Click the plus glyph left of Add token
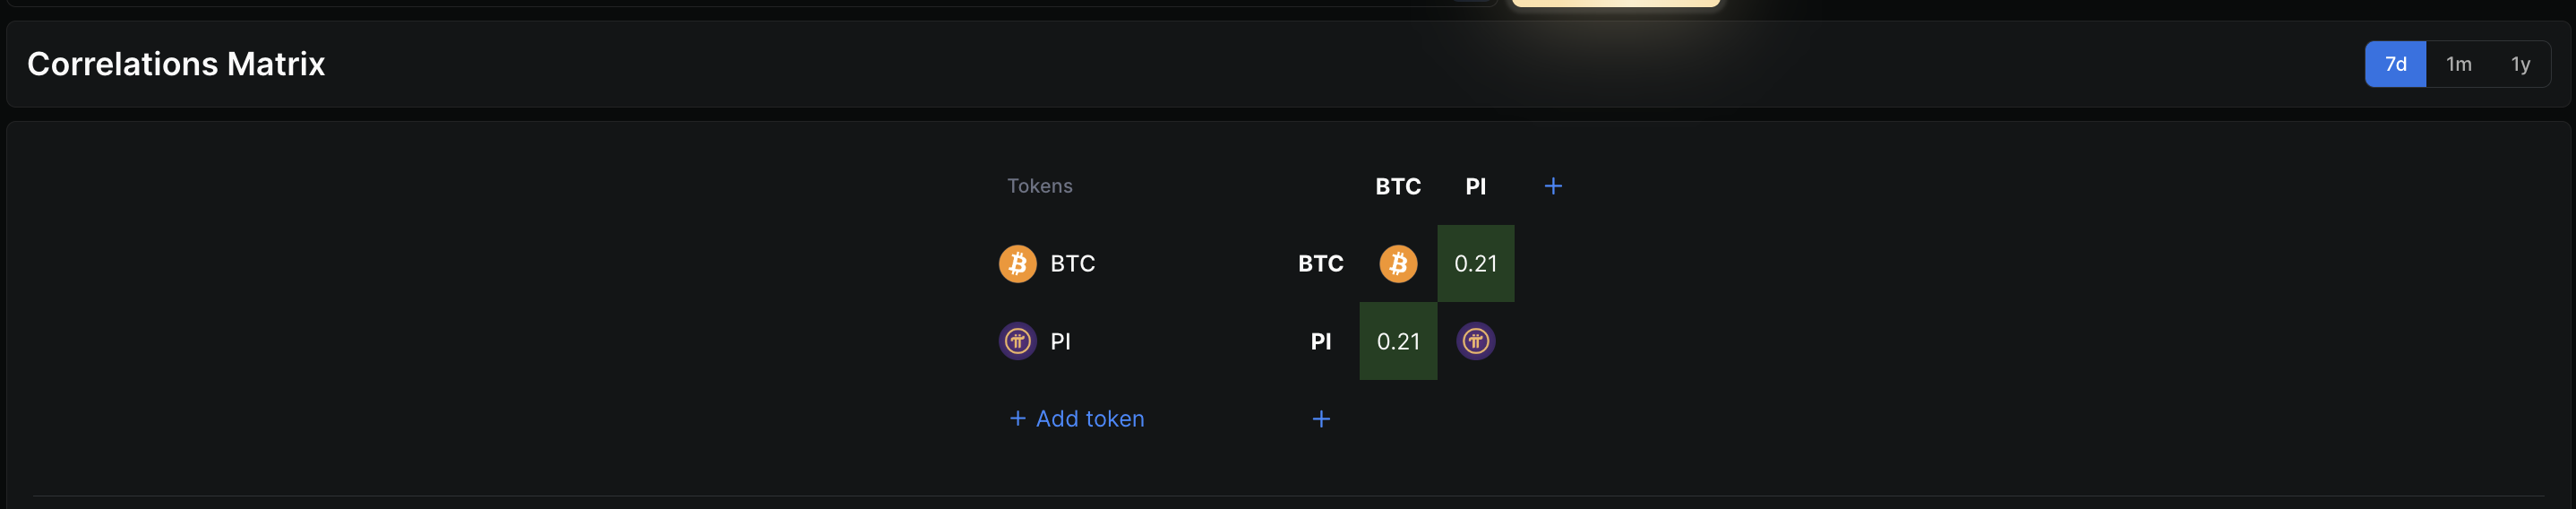 1017,419
